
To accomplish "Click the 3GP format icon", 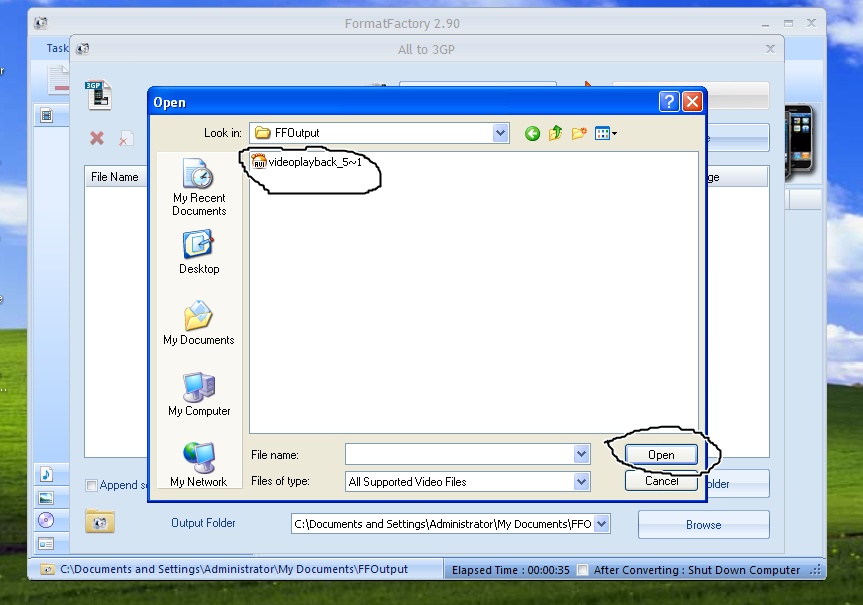I will click(99, 95).
